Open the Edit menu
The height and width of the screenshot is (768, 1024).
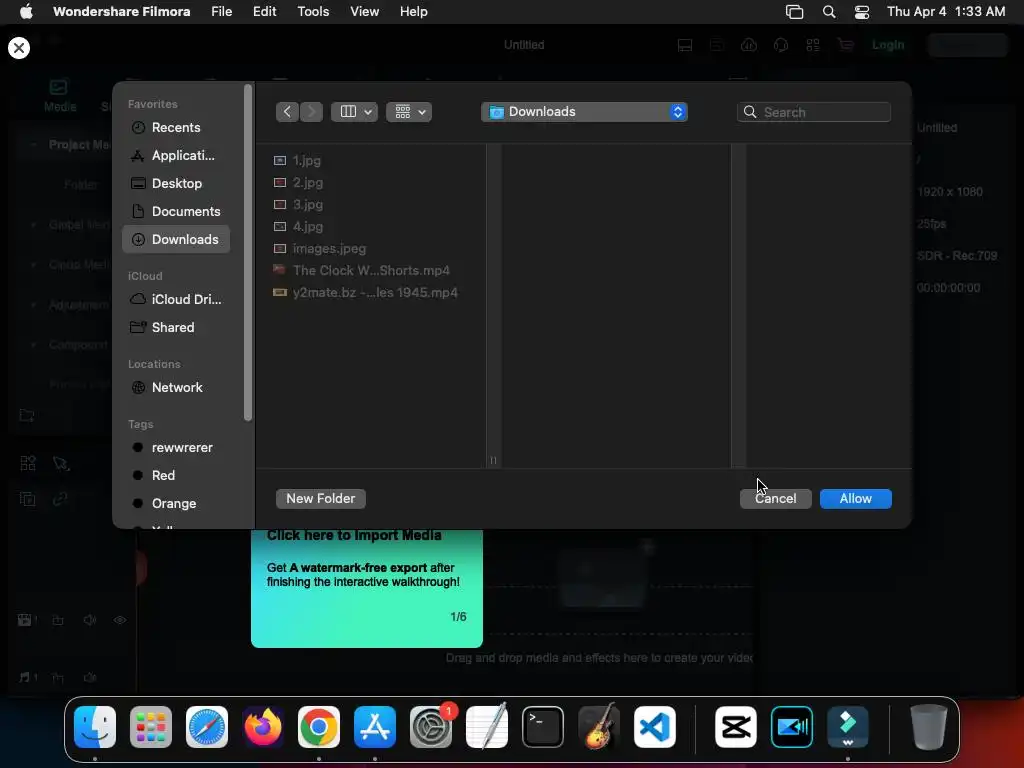[x=264, y=12]
